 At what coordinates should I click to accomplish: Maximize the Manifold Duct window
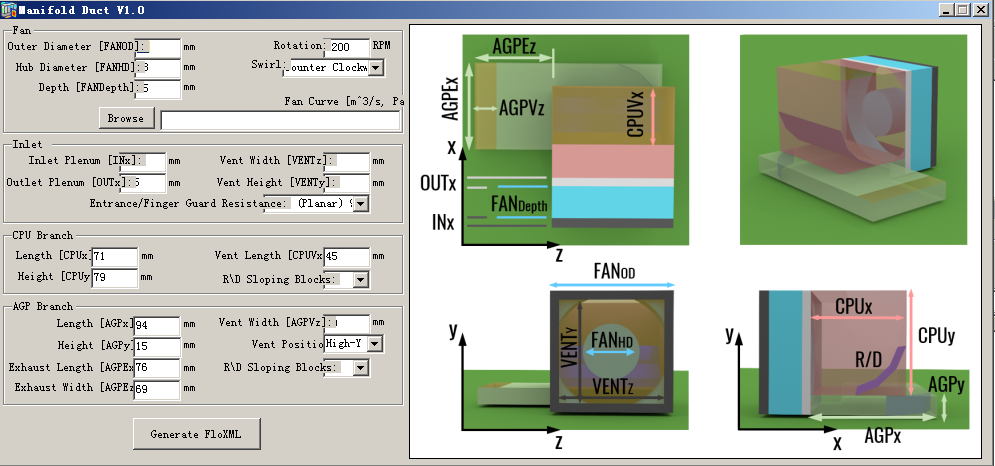963,10
